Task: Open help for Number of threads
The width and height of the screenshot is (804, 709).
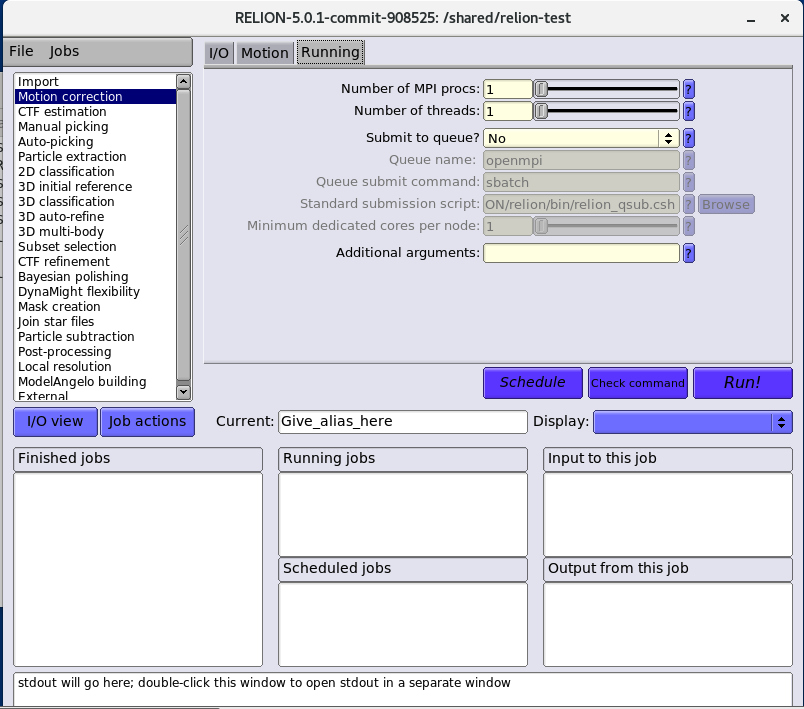Action: coord(688,111)
